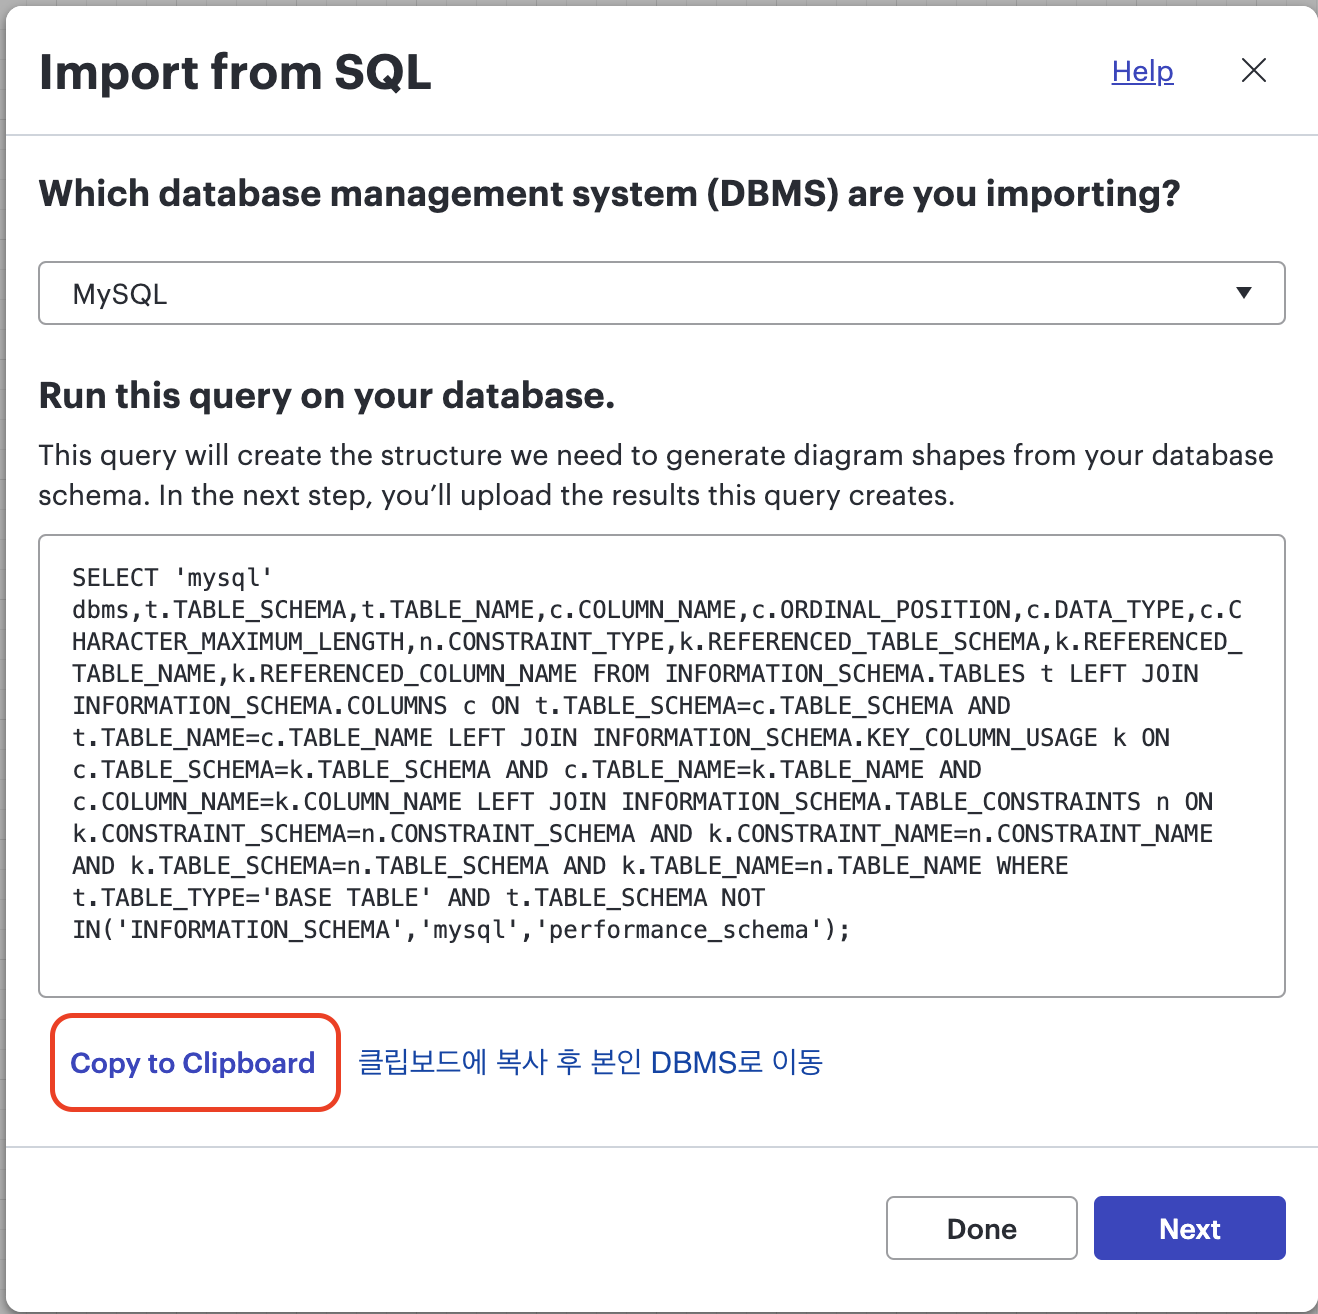Click the Done button
Screen dimensions: 1318x1314
(981, 1228)
